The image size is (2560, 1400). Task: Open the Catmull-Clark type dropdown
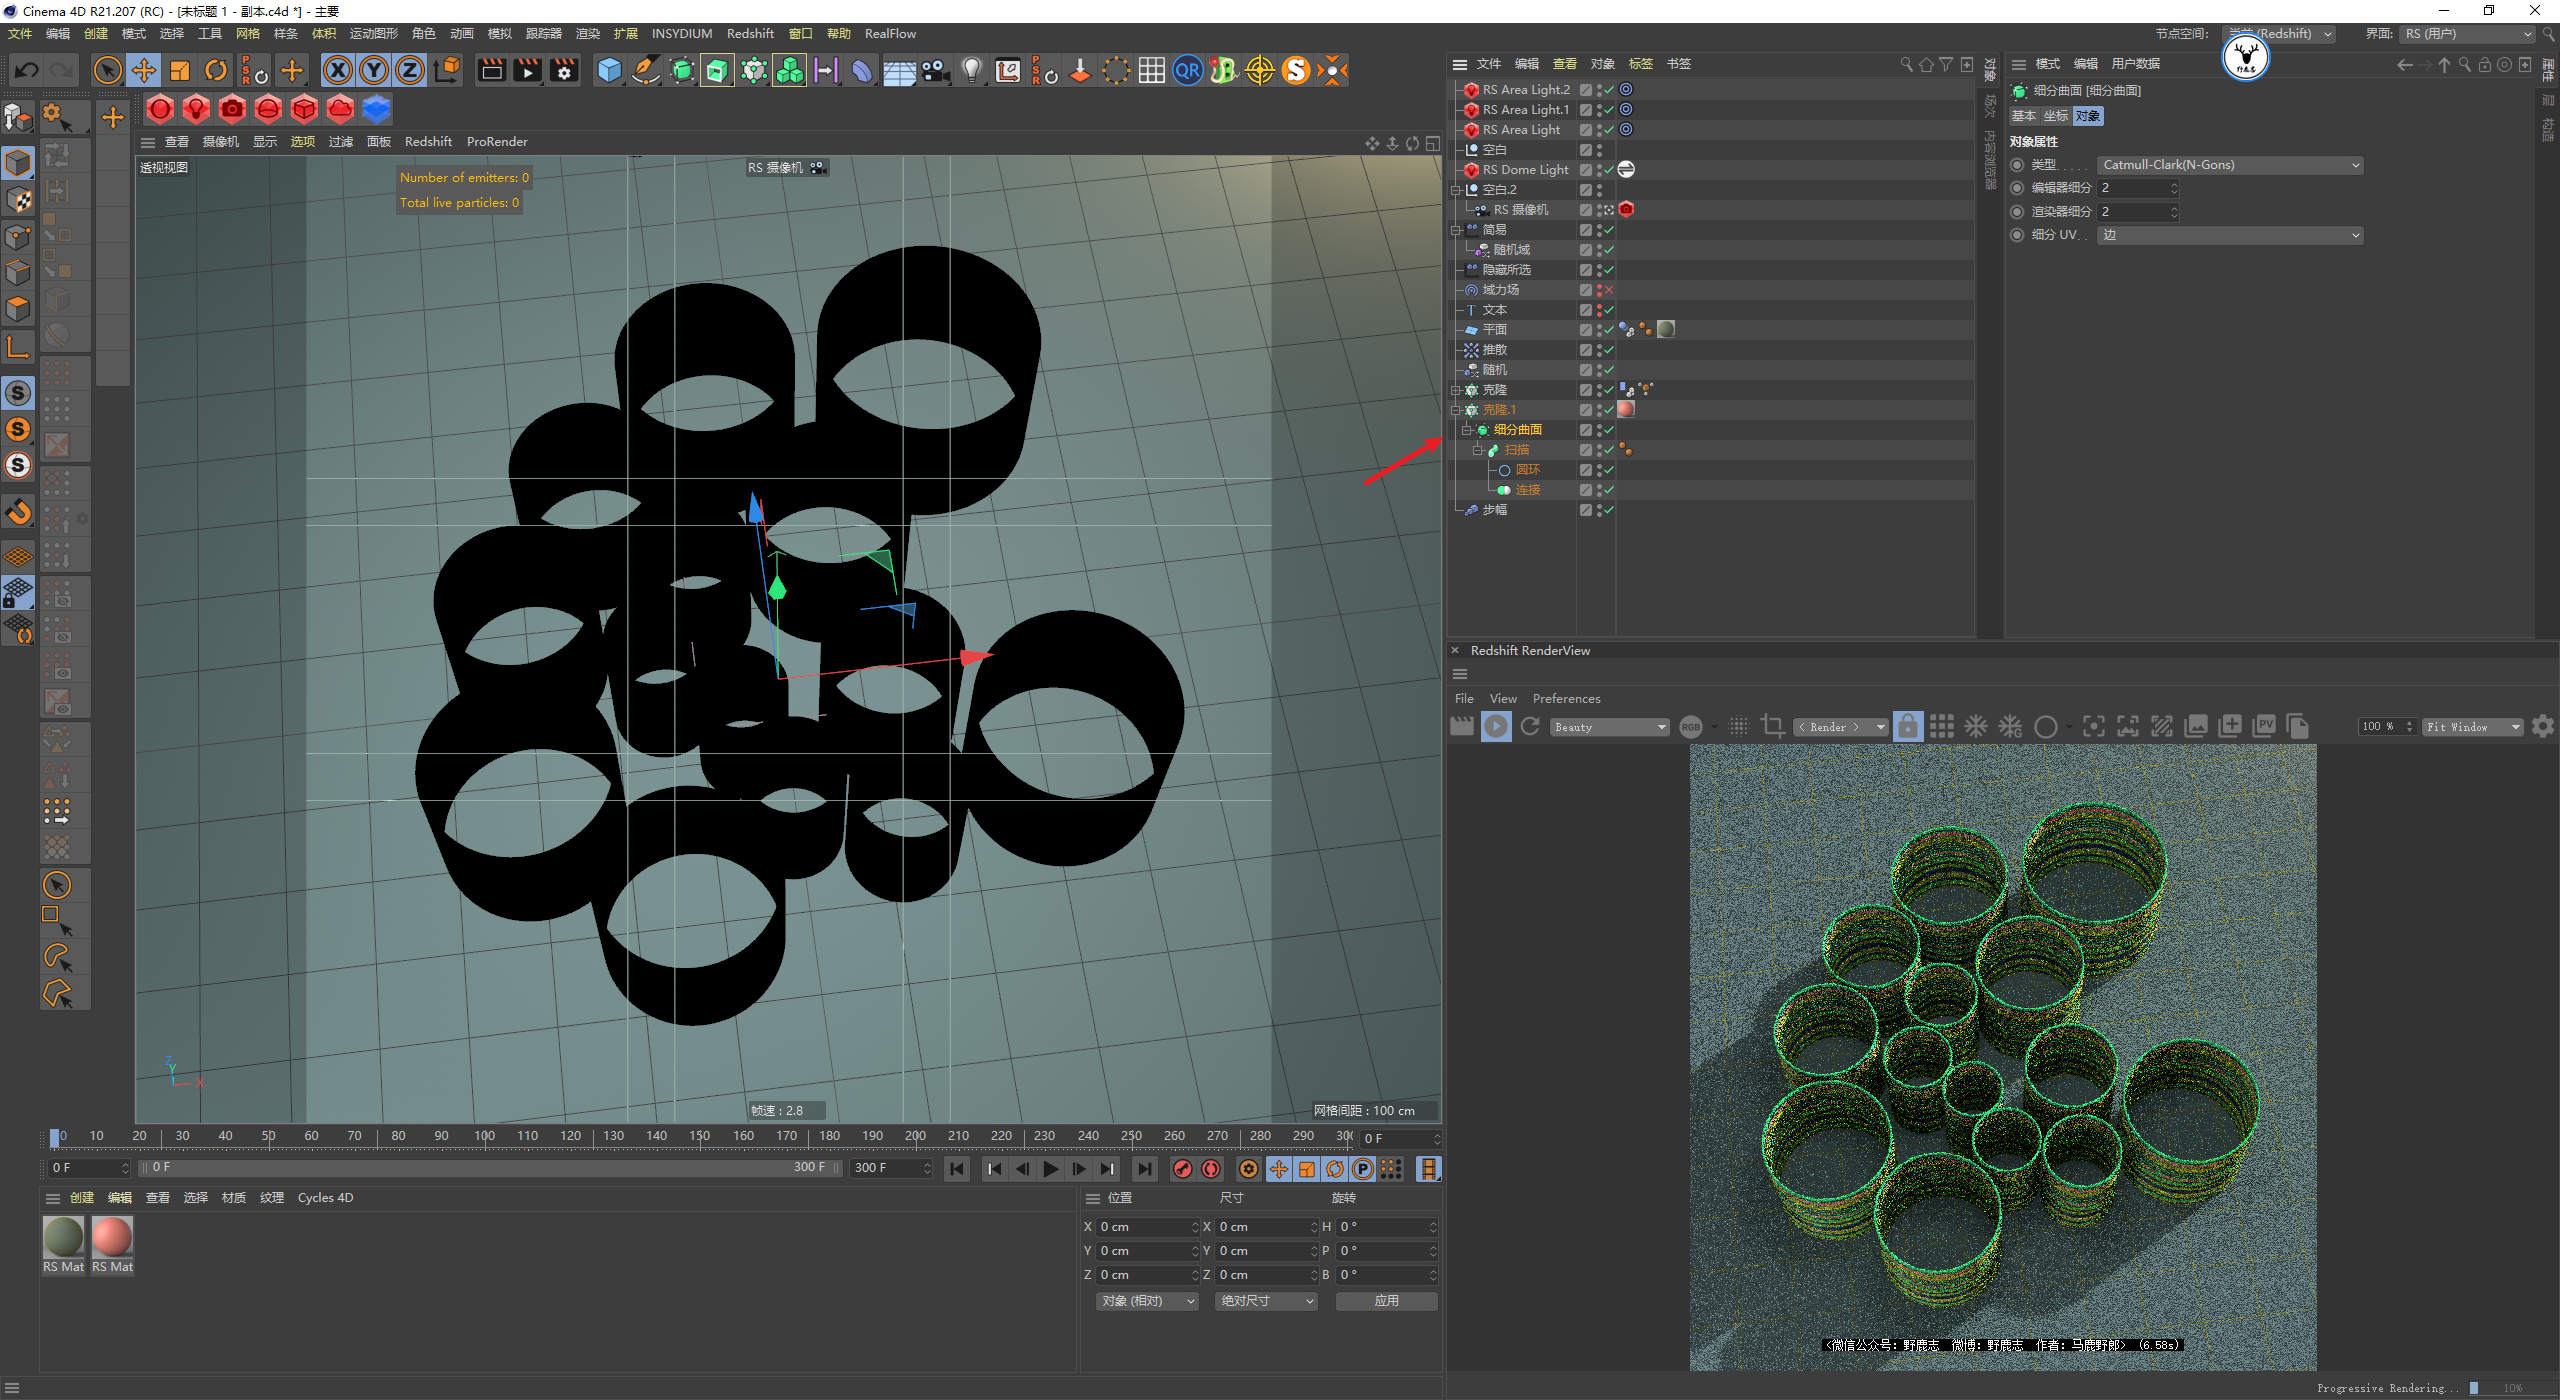[2230, 165]
